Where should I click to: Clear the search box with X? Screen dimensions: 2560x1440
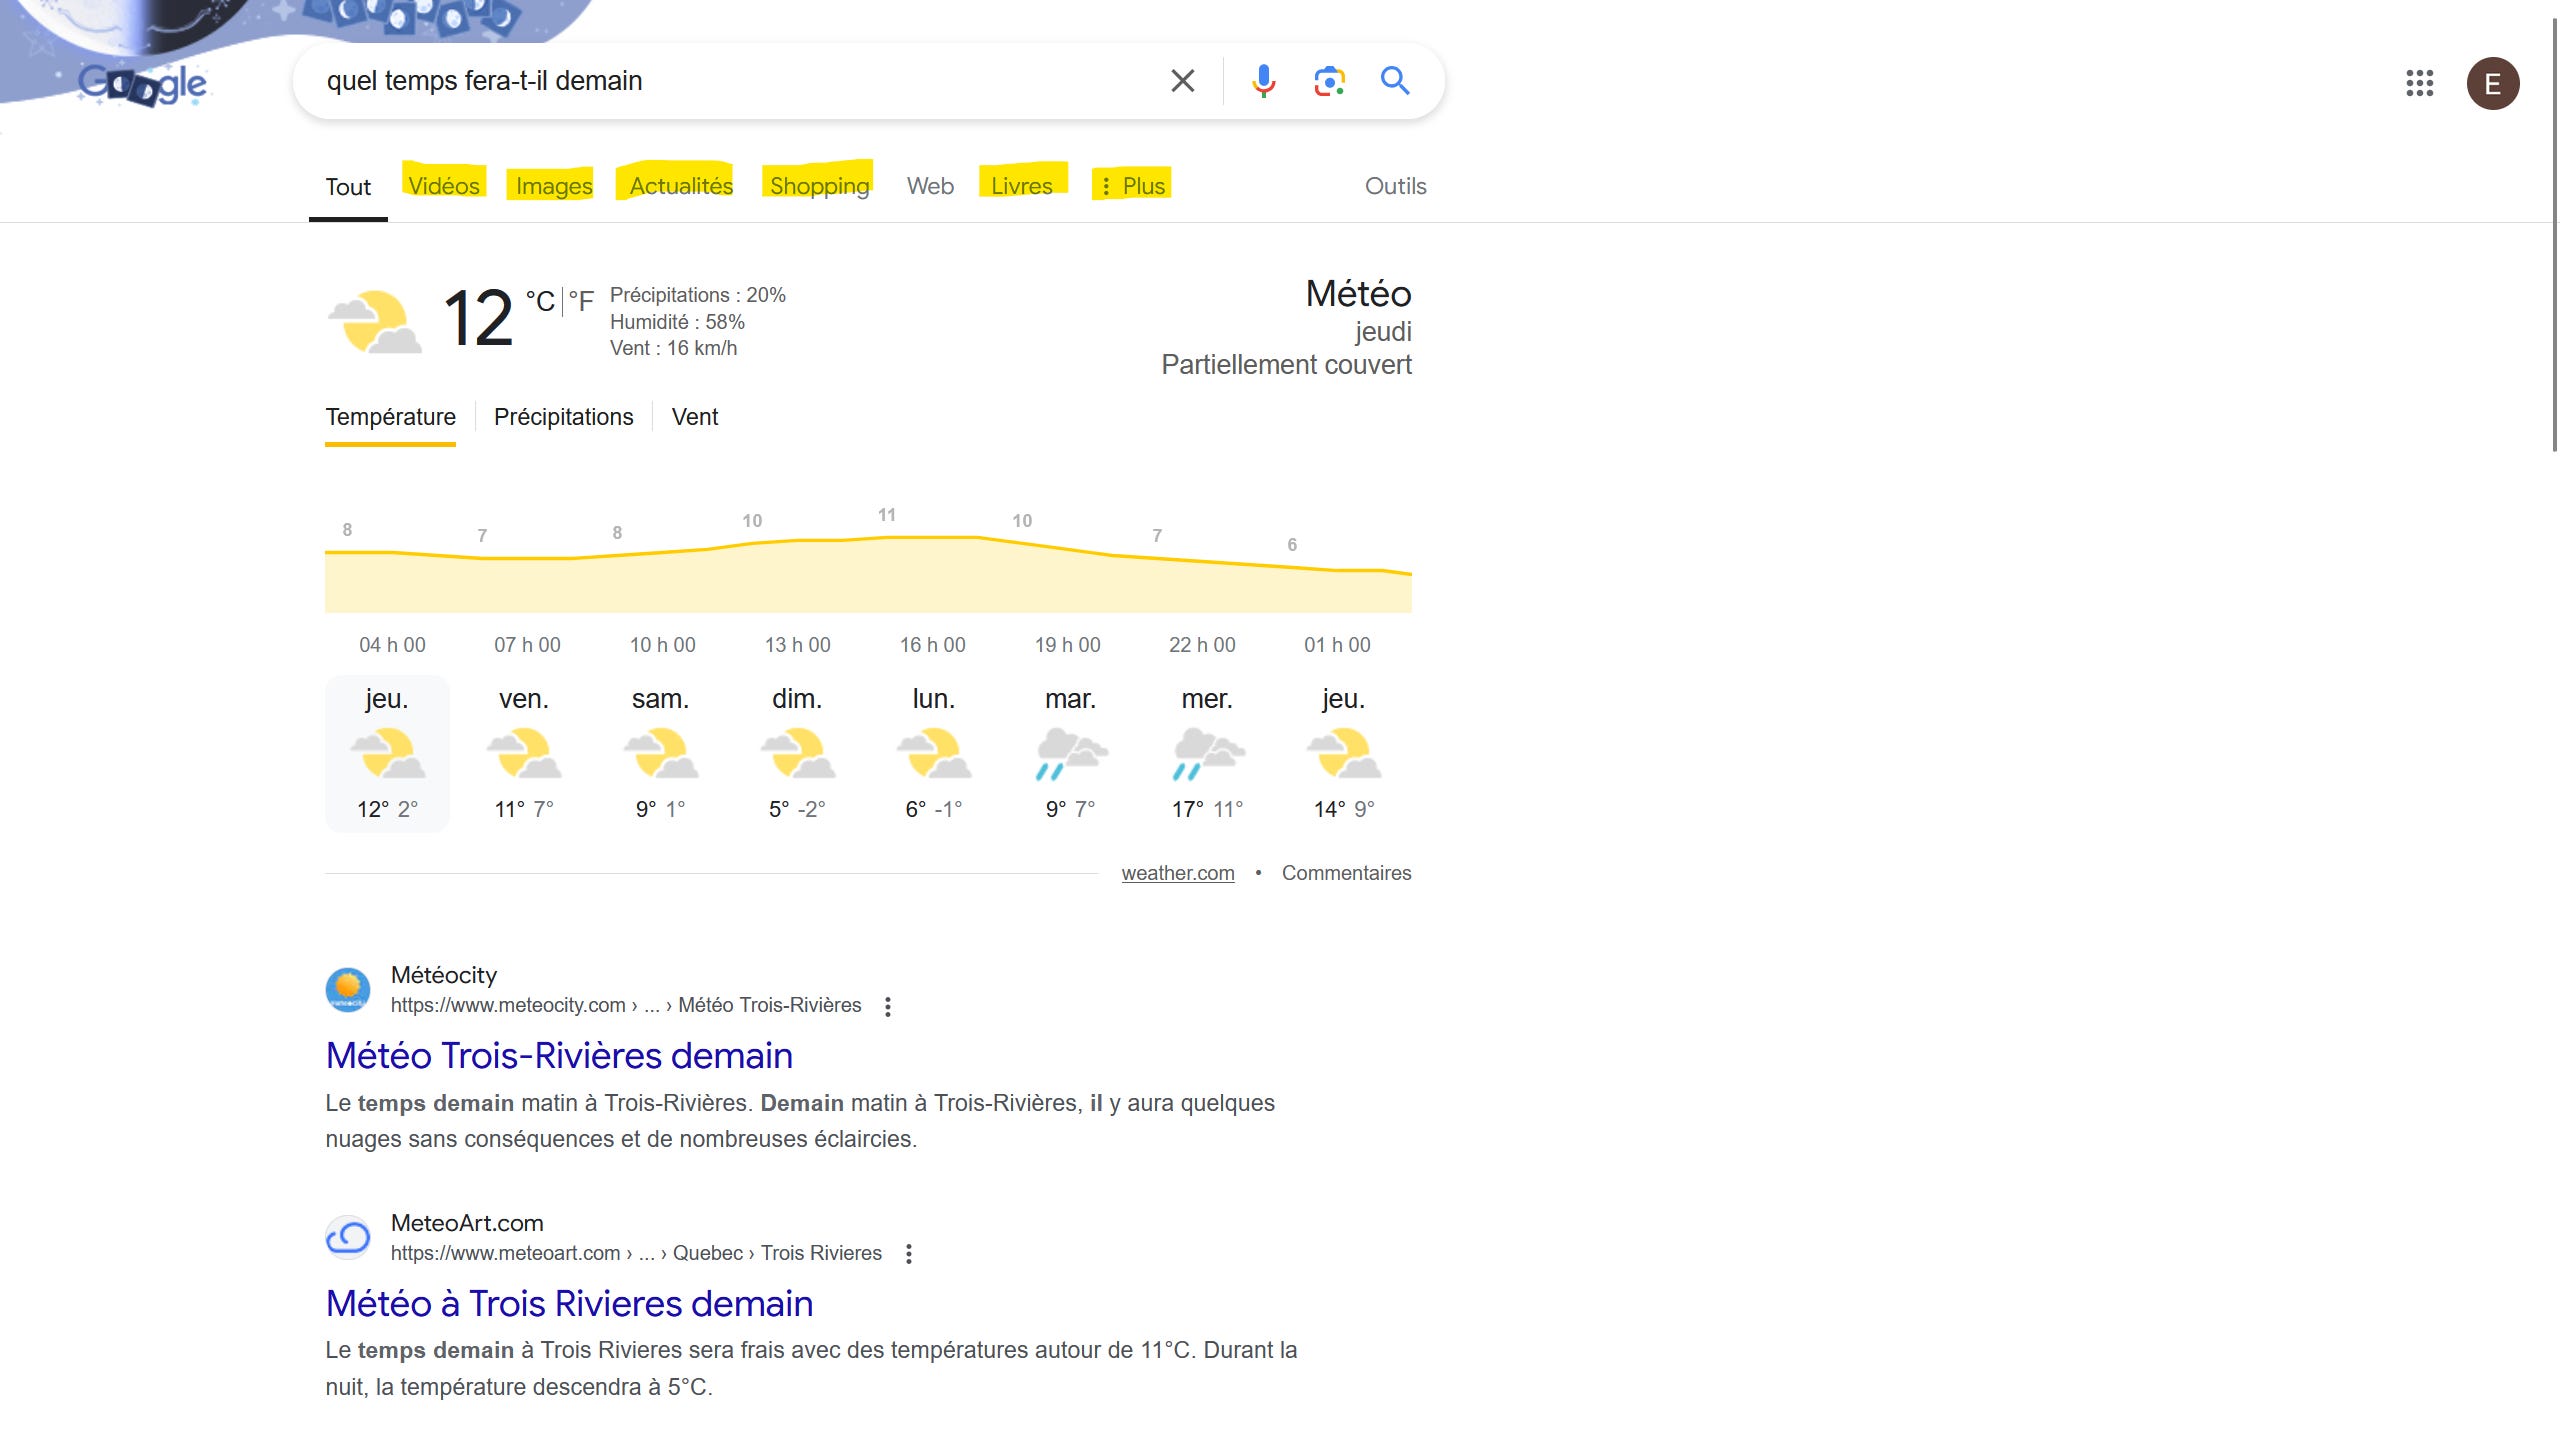[x=1182, y=81]
